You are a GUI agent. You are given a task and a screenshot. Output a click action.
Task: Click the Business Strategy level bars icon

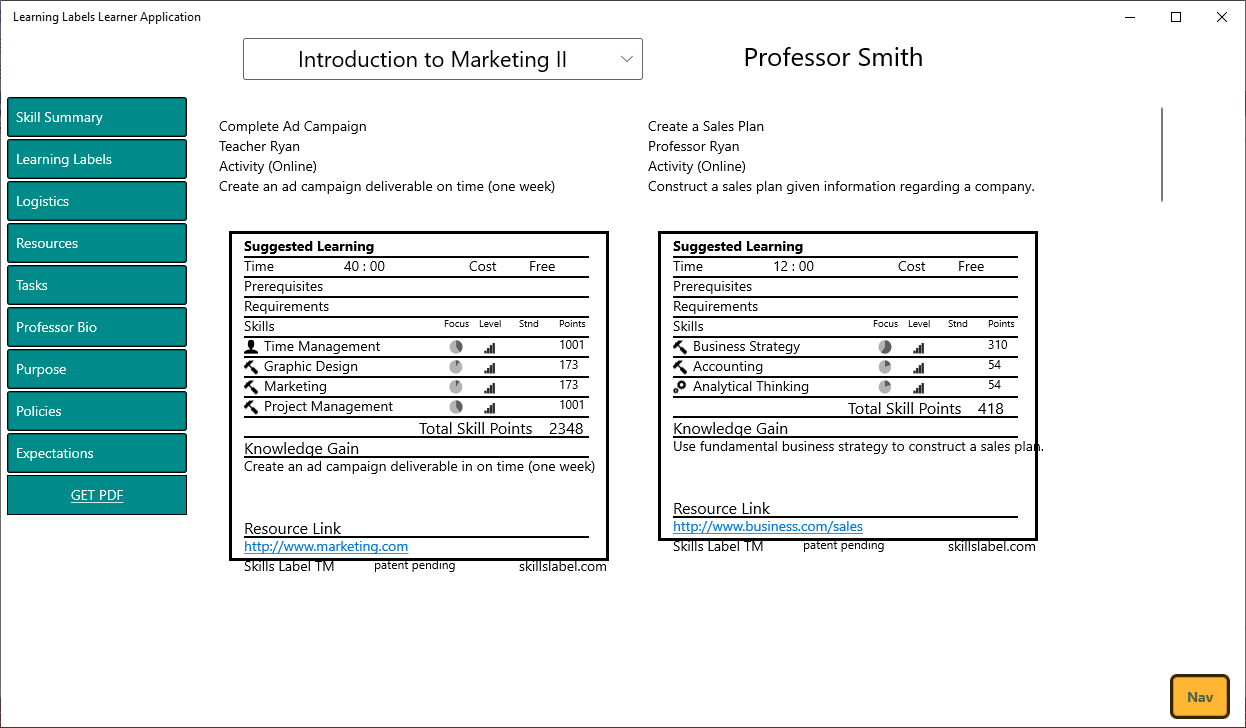coord(919,348)
